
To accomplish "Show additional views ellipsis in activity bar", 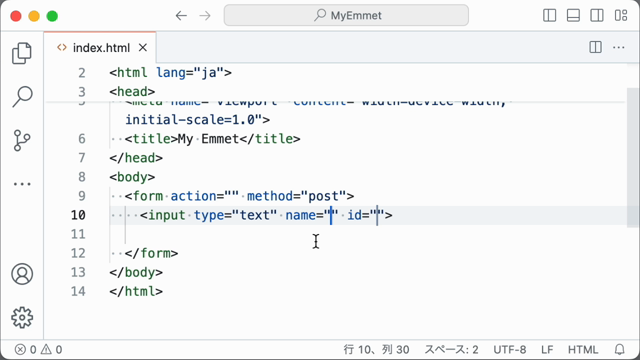I will [22, 184].
